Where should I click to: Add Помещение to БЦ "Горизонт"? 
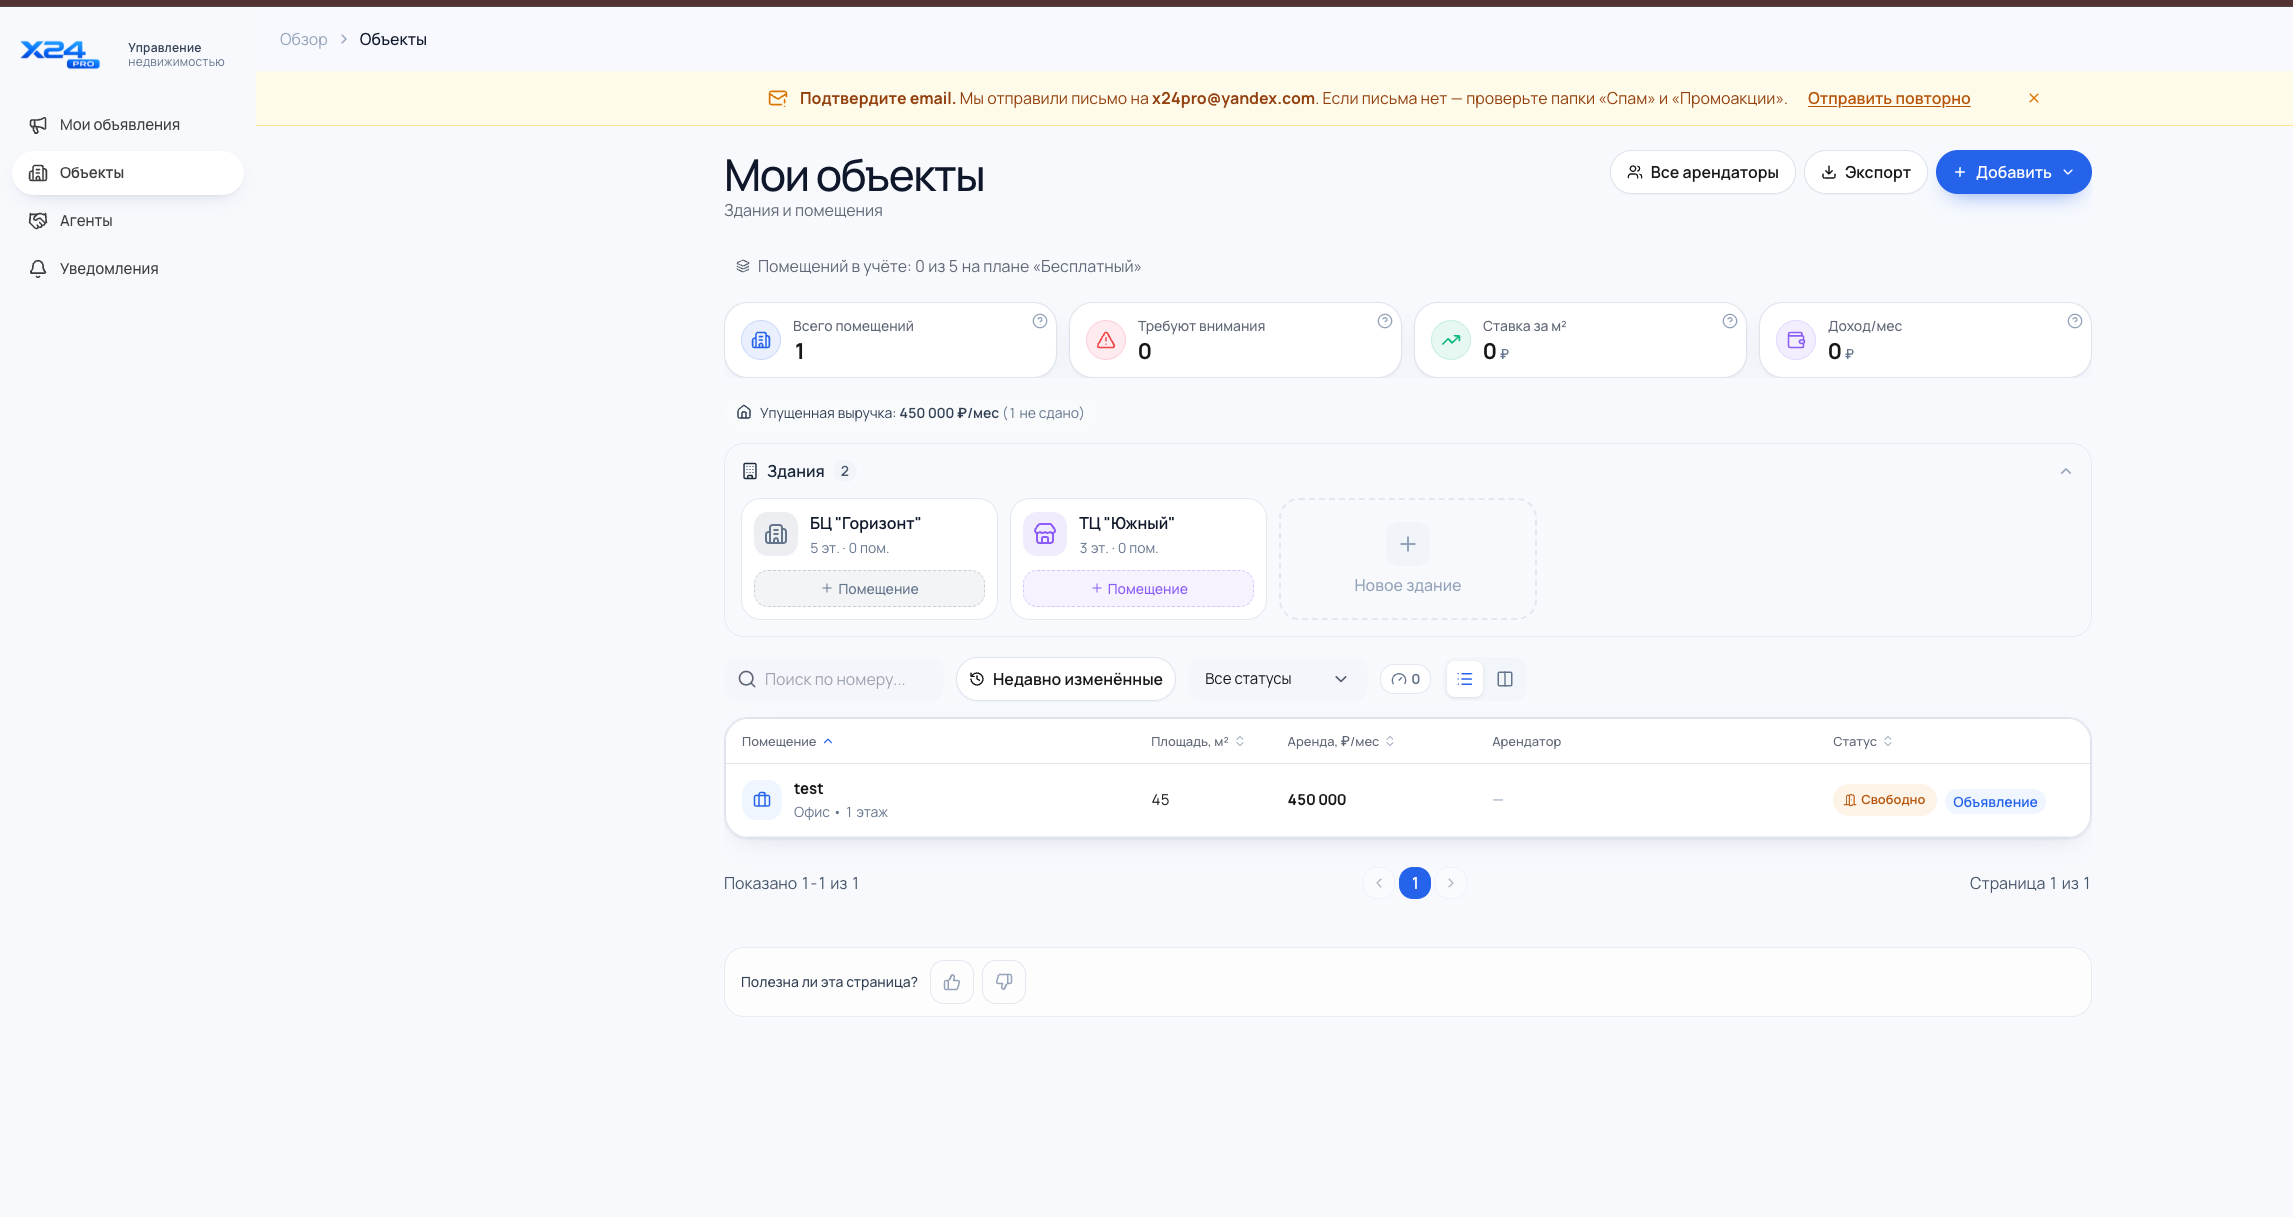[869, 589]
